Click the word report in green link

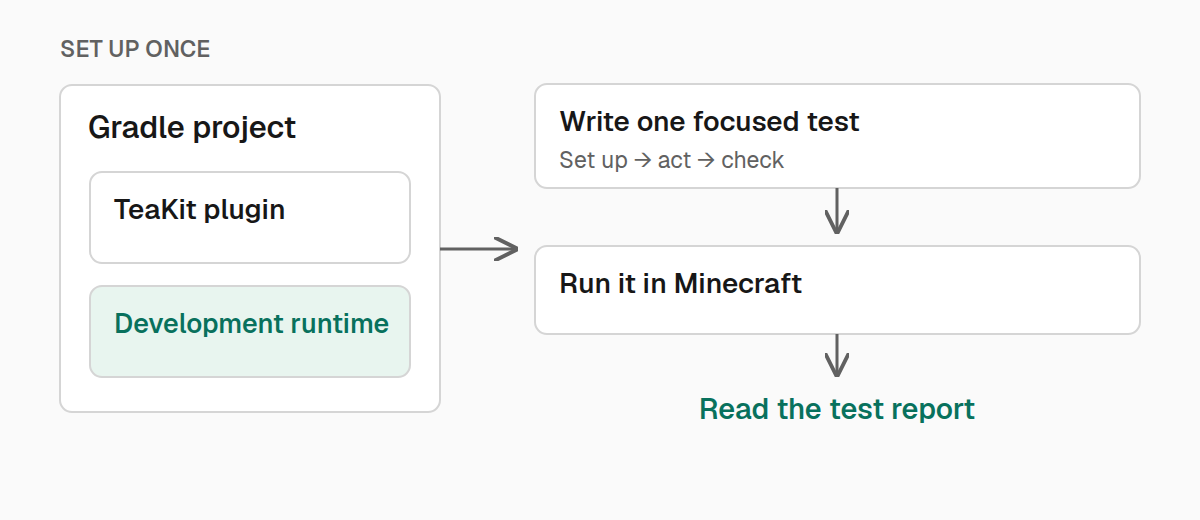coord(931,410)
